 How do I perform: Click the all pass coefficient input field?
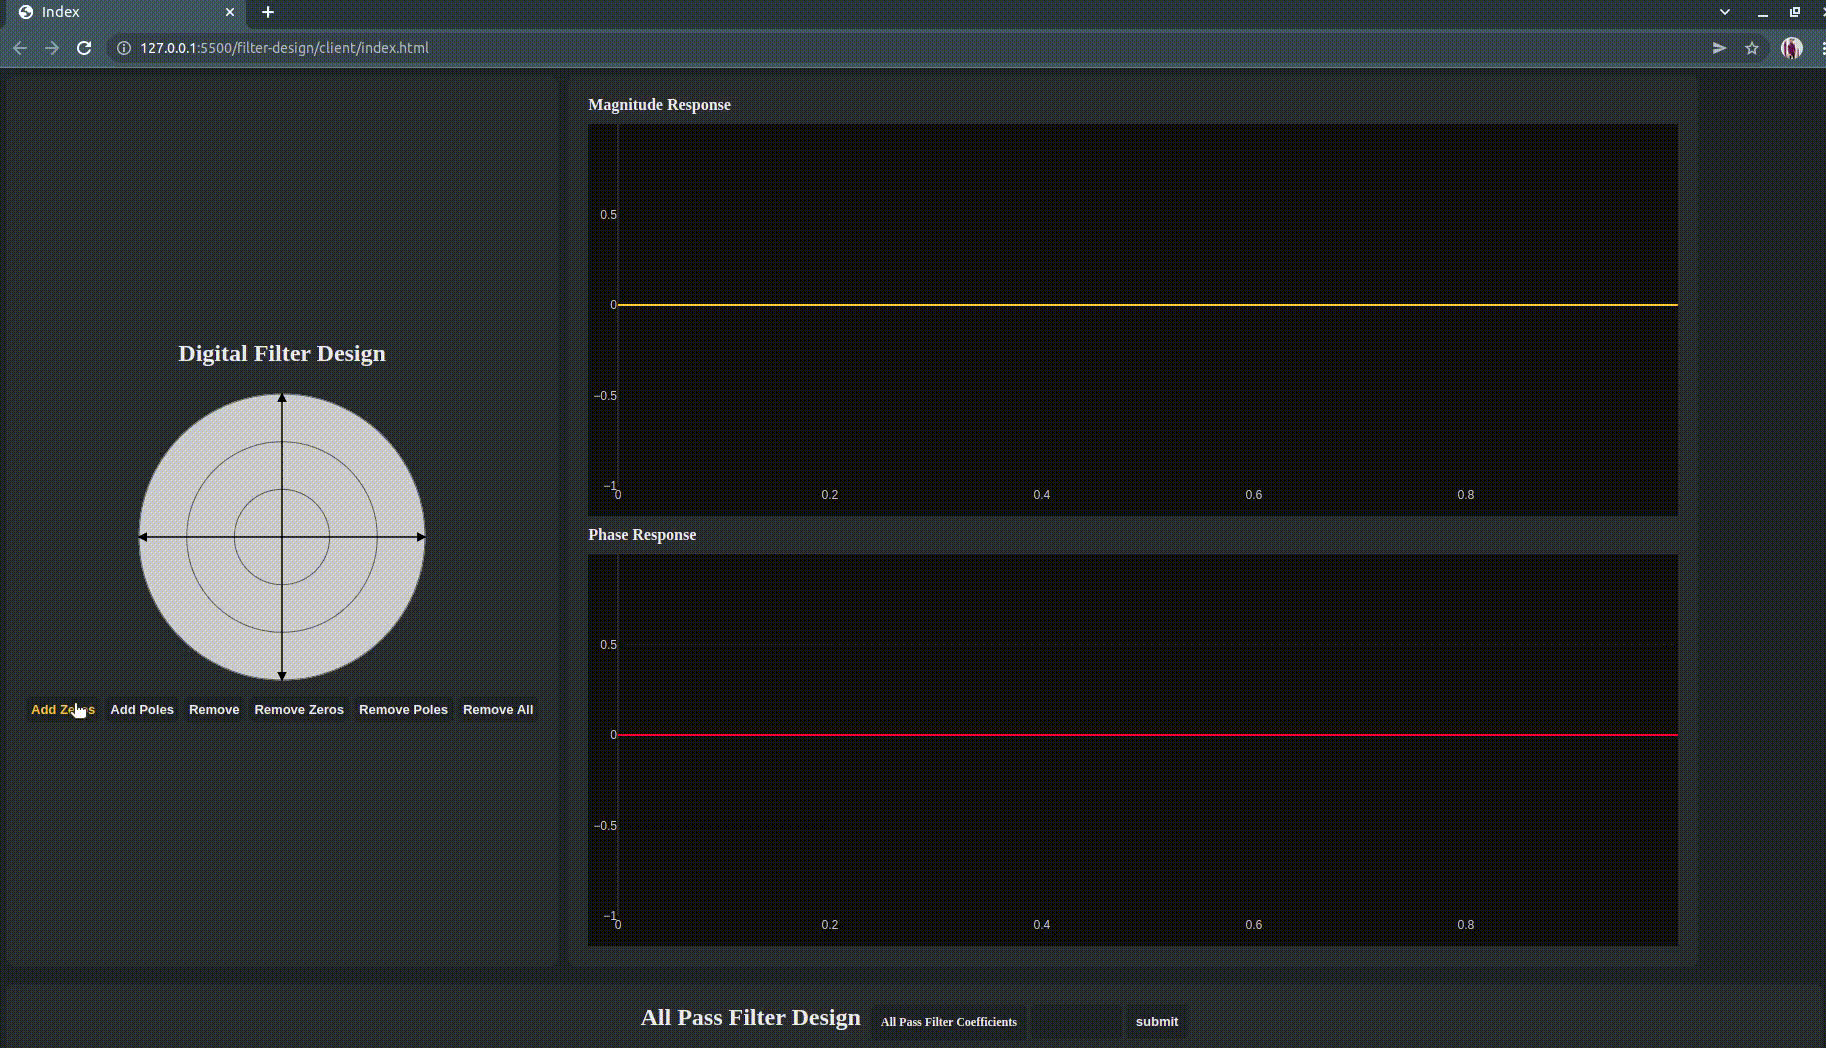pos(1076,1022)
